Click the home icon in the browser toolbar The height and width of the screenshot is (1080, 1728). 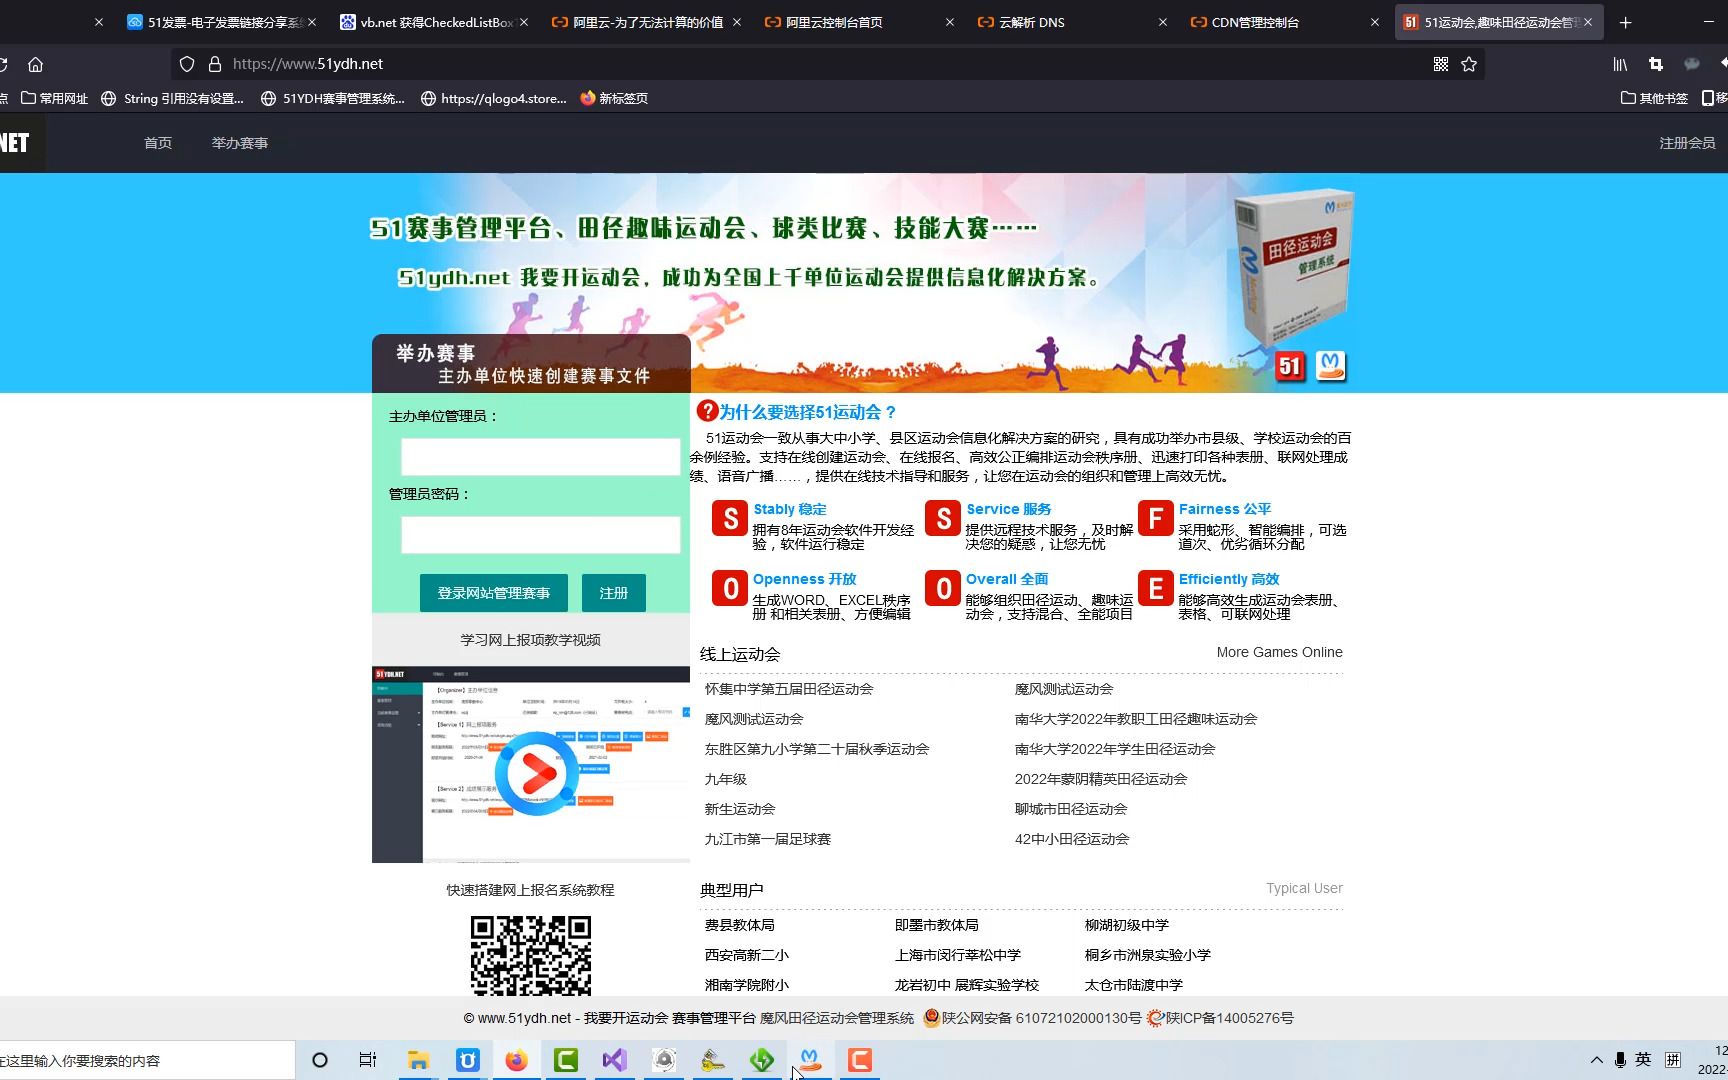pyautogui.click(x=35, y=63)
